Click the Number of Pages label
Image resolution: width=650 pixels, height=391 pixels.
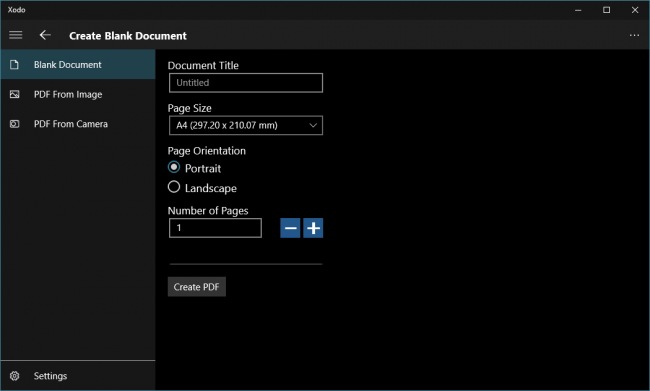pyautogui.click(x=208, y=211)
